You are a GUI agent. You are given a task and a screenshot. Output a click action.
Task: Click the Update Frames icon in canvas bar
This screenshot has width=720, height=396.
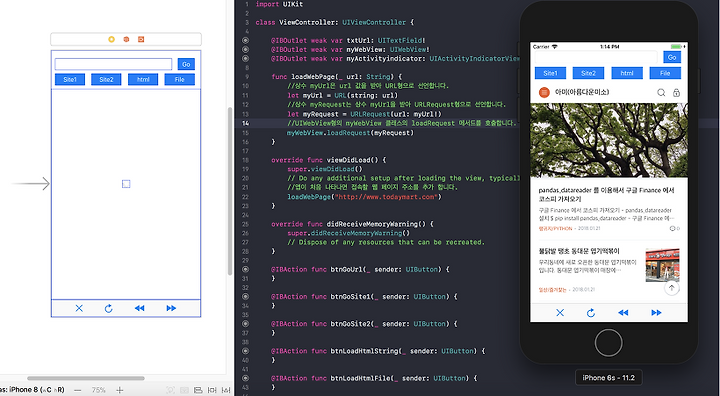170,390
